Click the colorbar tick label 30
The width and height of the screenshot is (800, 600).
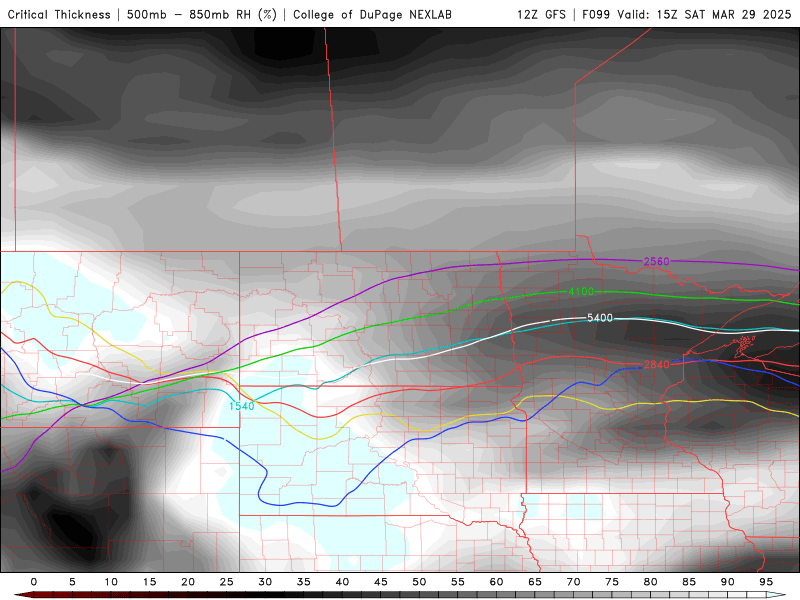tap(265, 582)
